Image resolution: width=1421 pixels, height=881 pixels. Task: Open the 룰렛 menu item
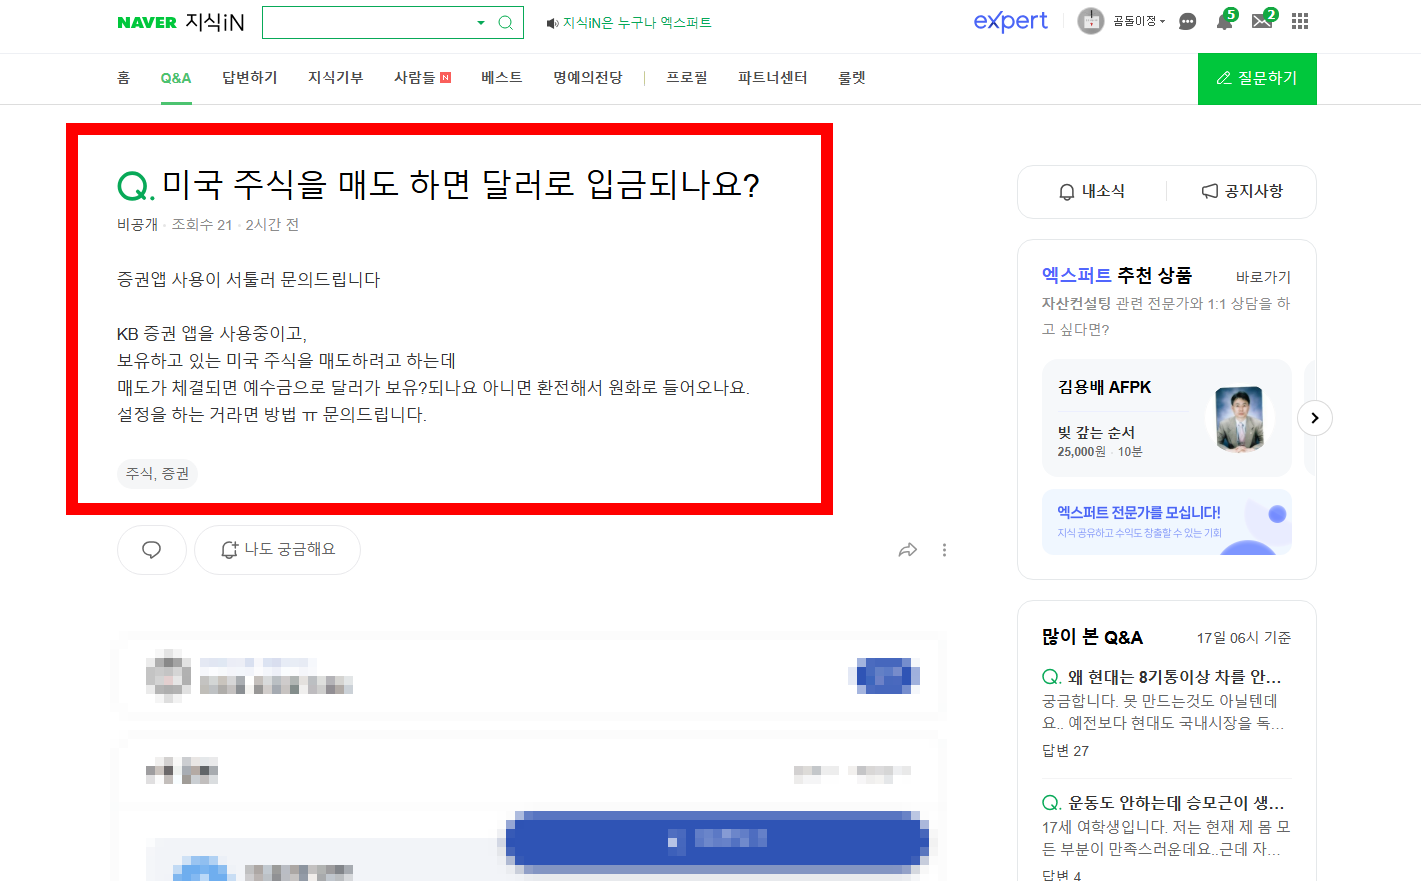pyautogui.click(x=851, y=77)
